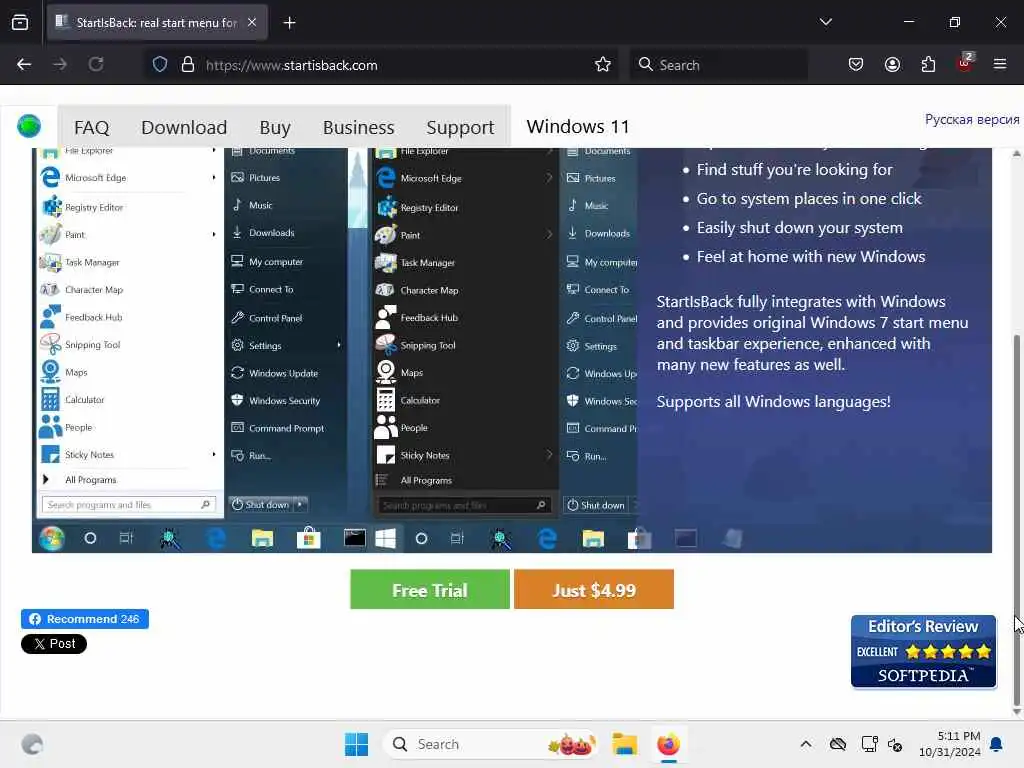The height and width of the screenshot is (768, 1024).
Task: Click Control Panel in the light menu
Action: (x=275, y=319)
